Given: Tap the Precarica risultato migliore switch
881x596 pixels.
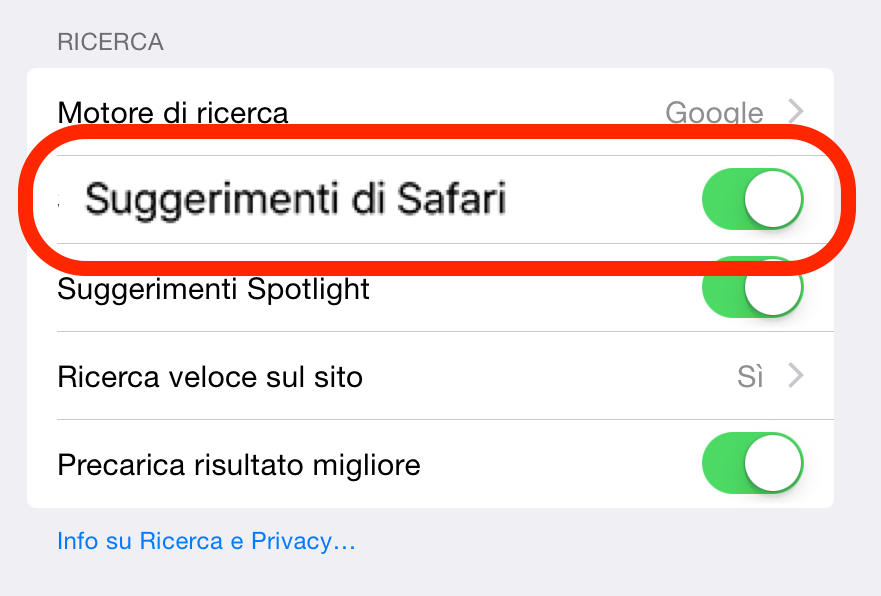Looking at the screenshot, I should tap(751, 463).
